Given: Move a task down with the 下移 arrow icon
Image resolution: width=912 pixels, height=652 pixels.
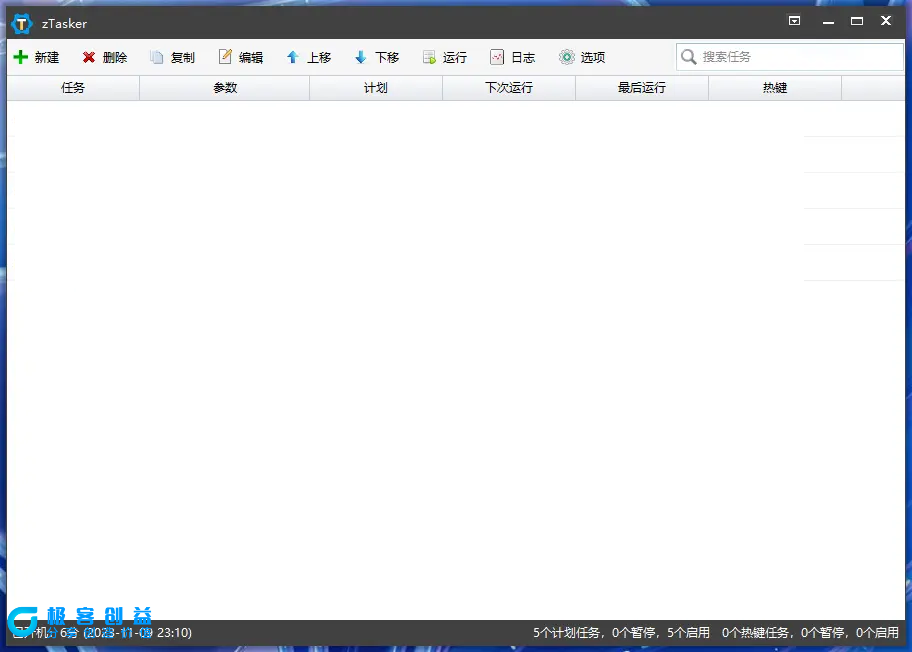Looking at the screenshot, I should (x=359, y=57).
